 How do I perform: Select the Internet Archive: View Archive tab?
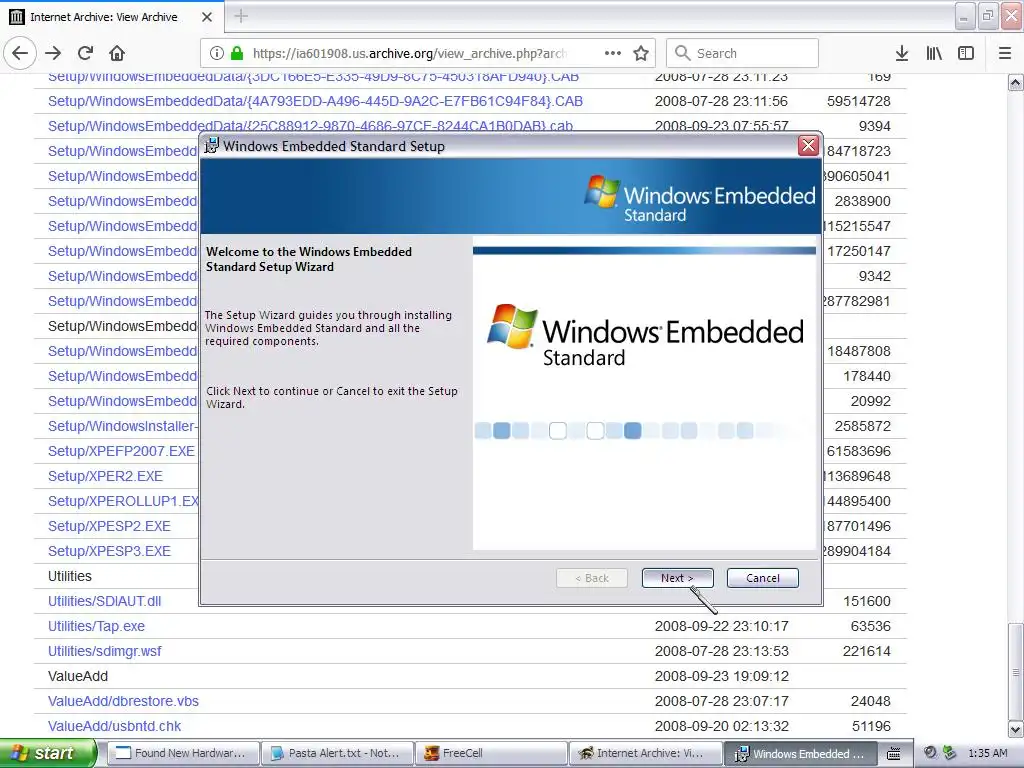pos(112,16)
